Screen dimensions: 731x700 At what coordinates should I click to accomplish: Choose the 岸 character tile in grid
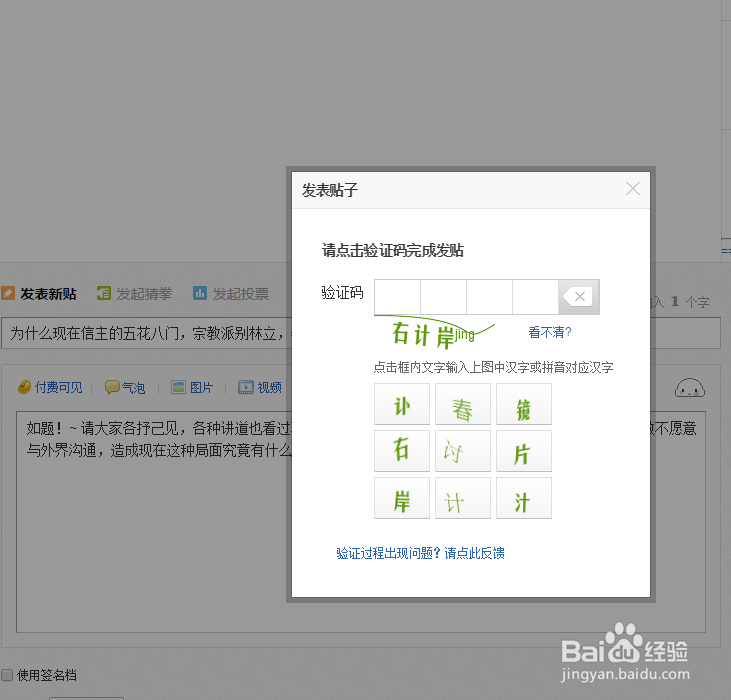click(x=402, y=498)
